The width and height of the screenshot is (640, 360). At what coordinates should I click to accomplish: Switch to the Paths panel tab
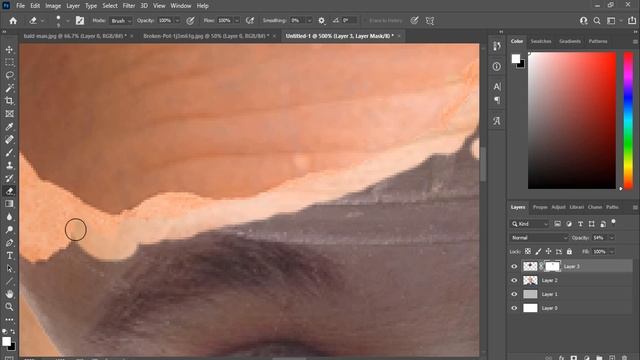coord(612,207)
